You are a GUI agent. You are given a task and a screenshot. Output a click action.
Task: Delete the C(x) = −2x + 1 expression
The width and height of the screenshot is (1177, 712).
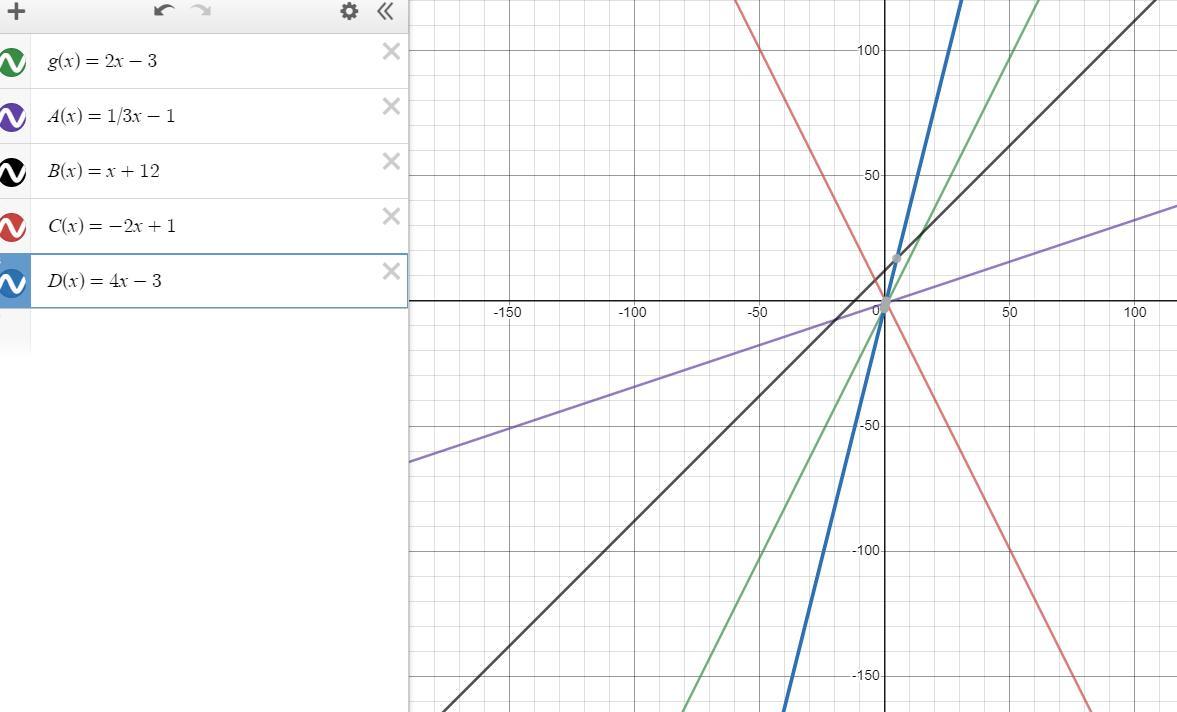(391, 216)
